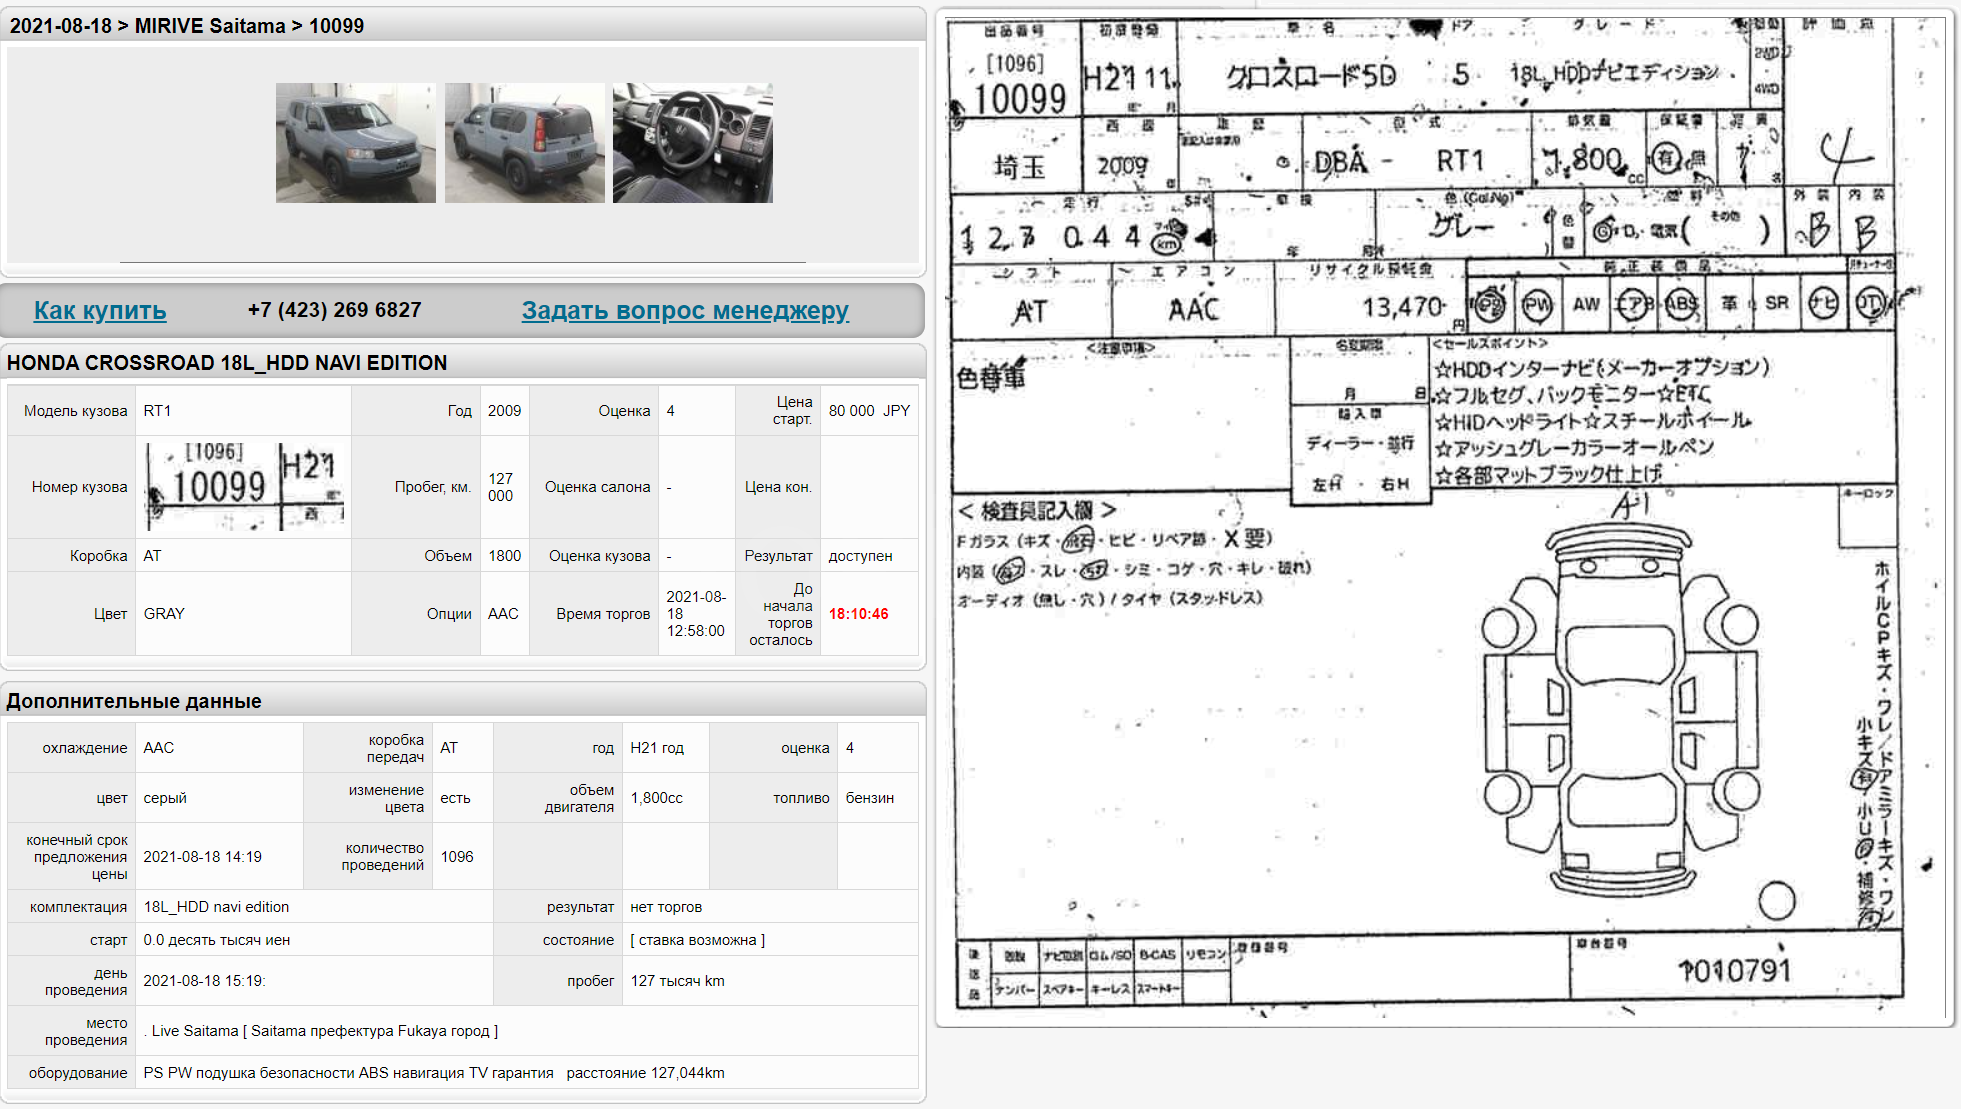
Task: Open the large auction sheet image
Action: (1443, 517)
